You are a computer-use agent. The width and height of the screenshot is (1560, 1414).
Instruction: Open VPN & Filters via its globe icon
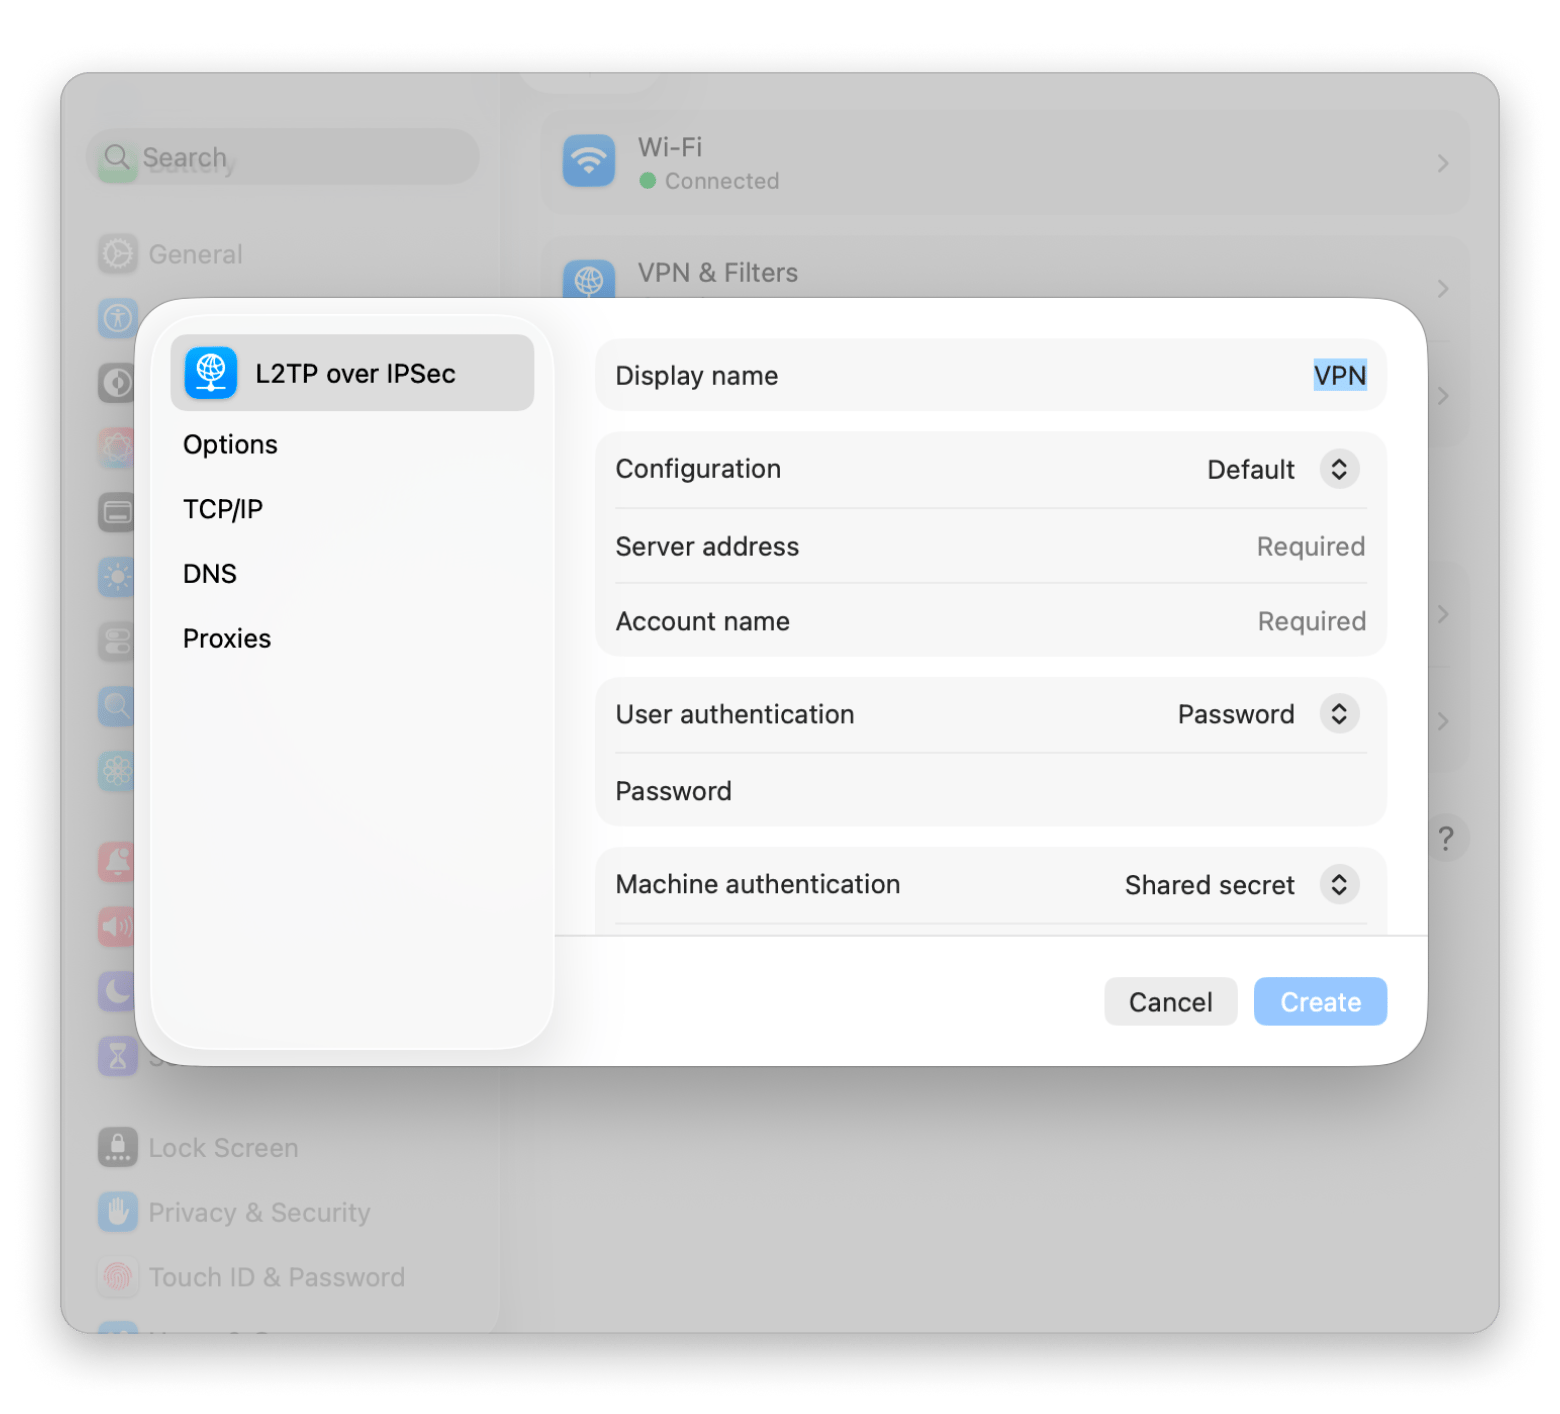[x=589, y=281]
